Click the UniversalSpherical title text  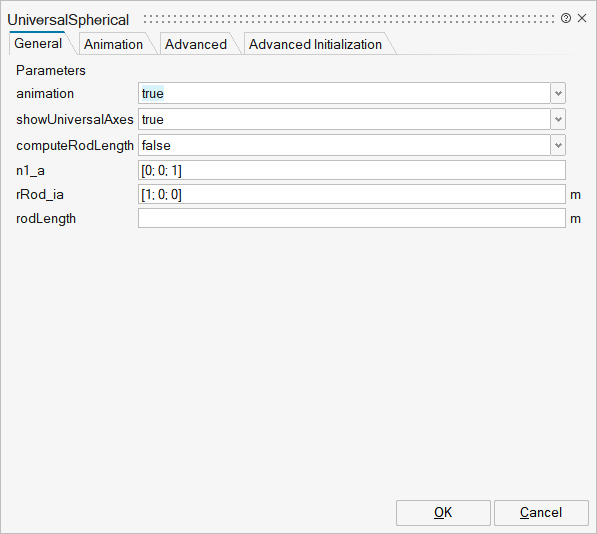click(68, 20)
